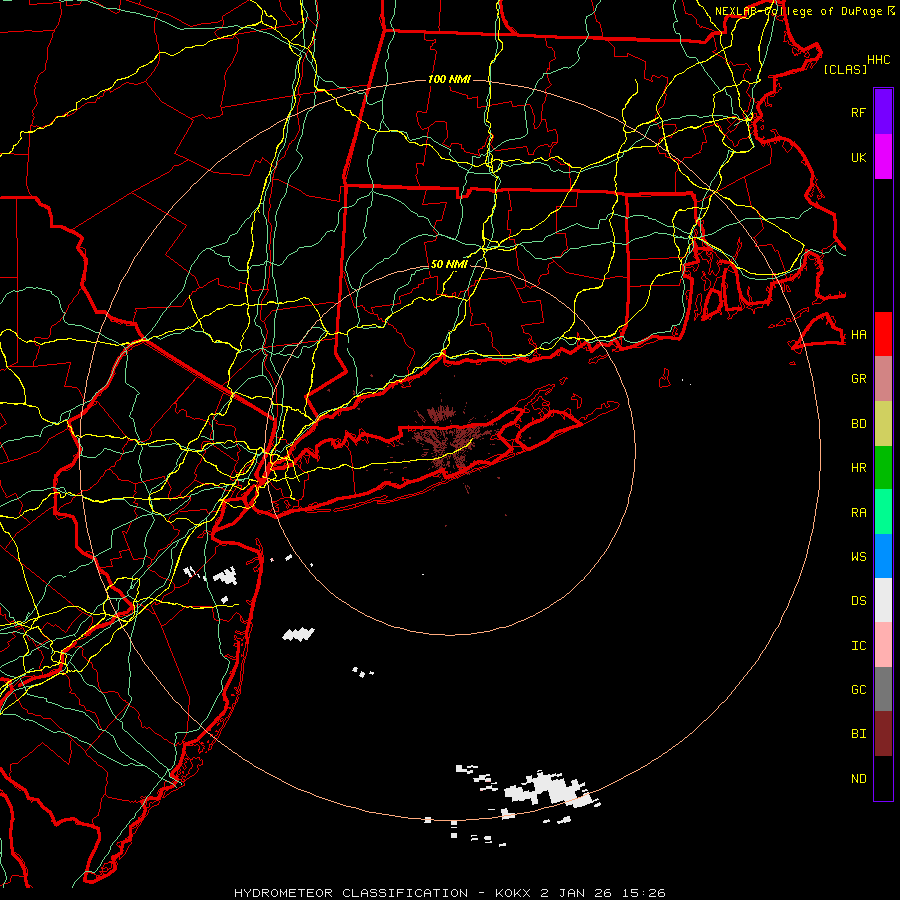Click the black ND legend color swatch

[883, 778]
